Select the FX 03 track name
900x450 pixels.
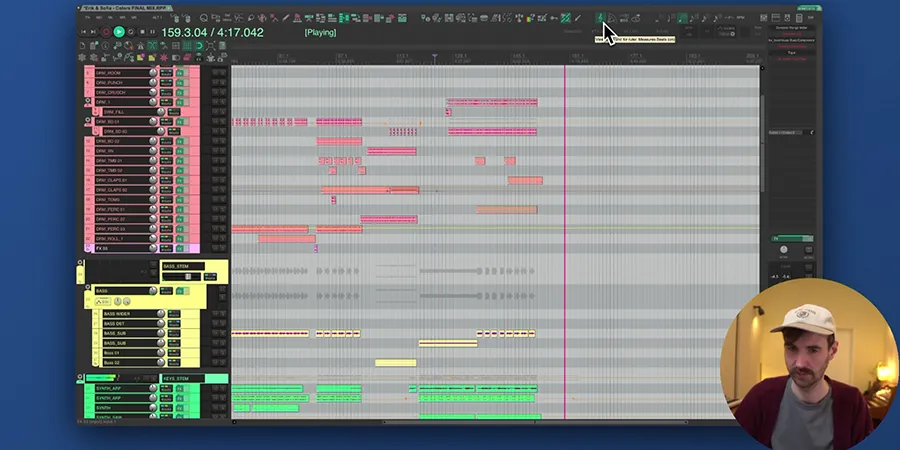tap(102, 248)
